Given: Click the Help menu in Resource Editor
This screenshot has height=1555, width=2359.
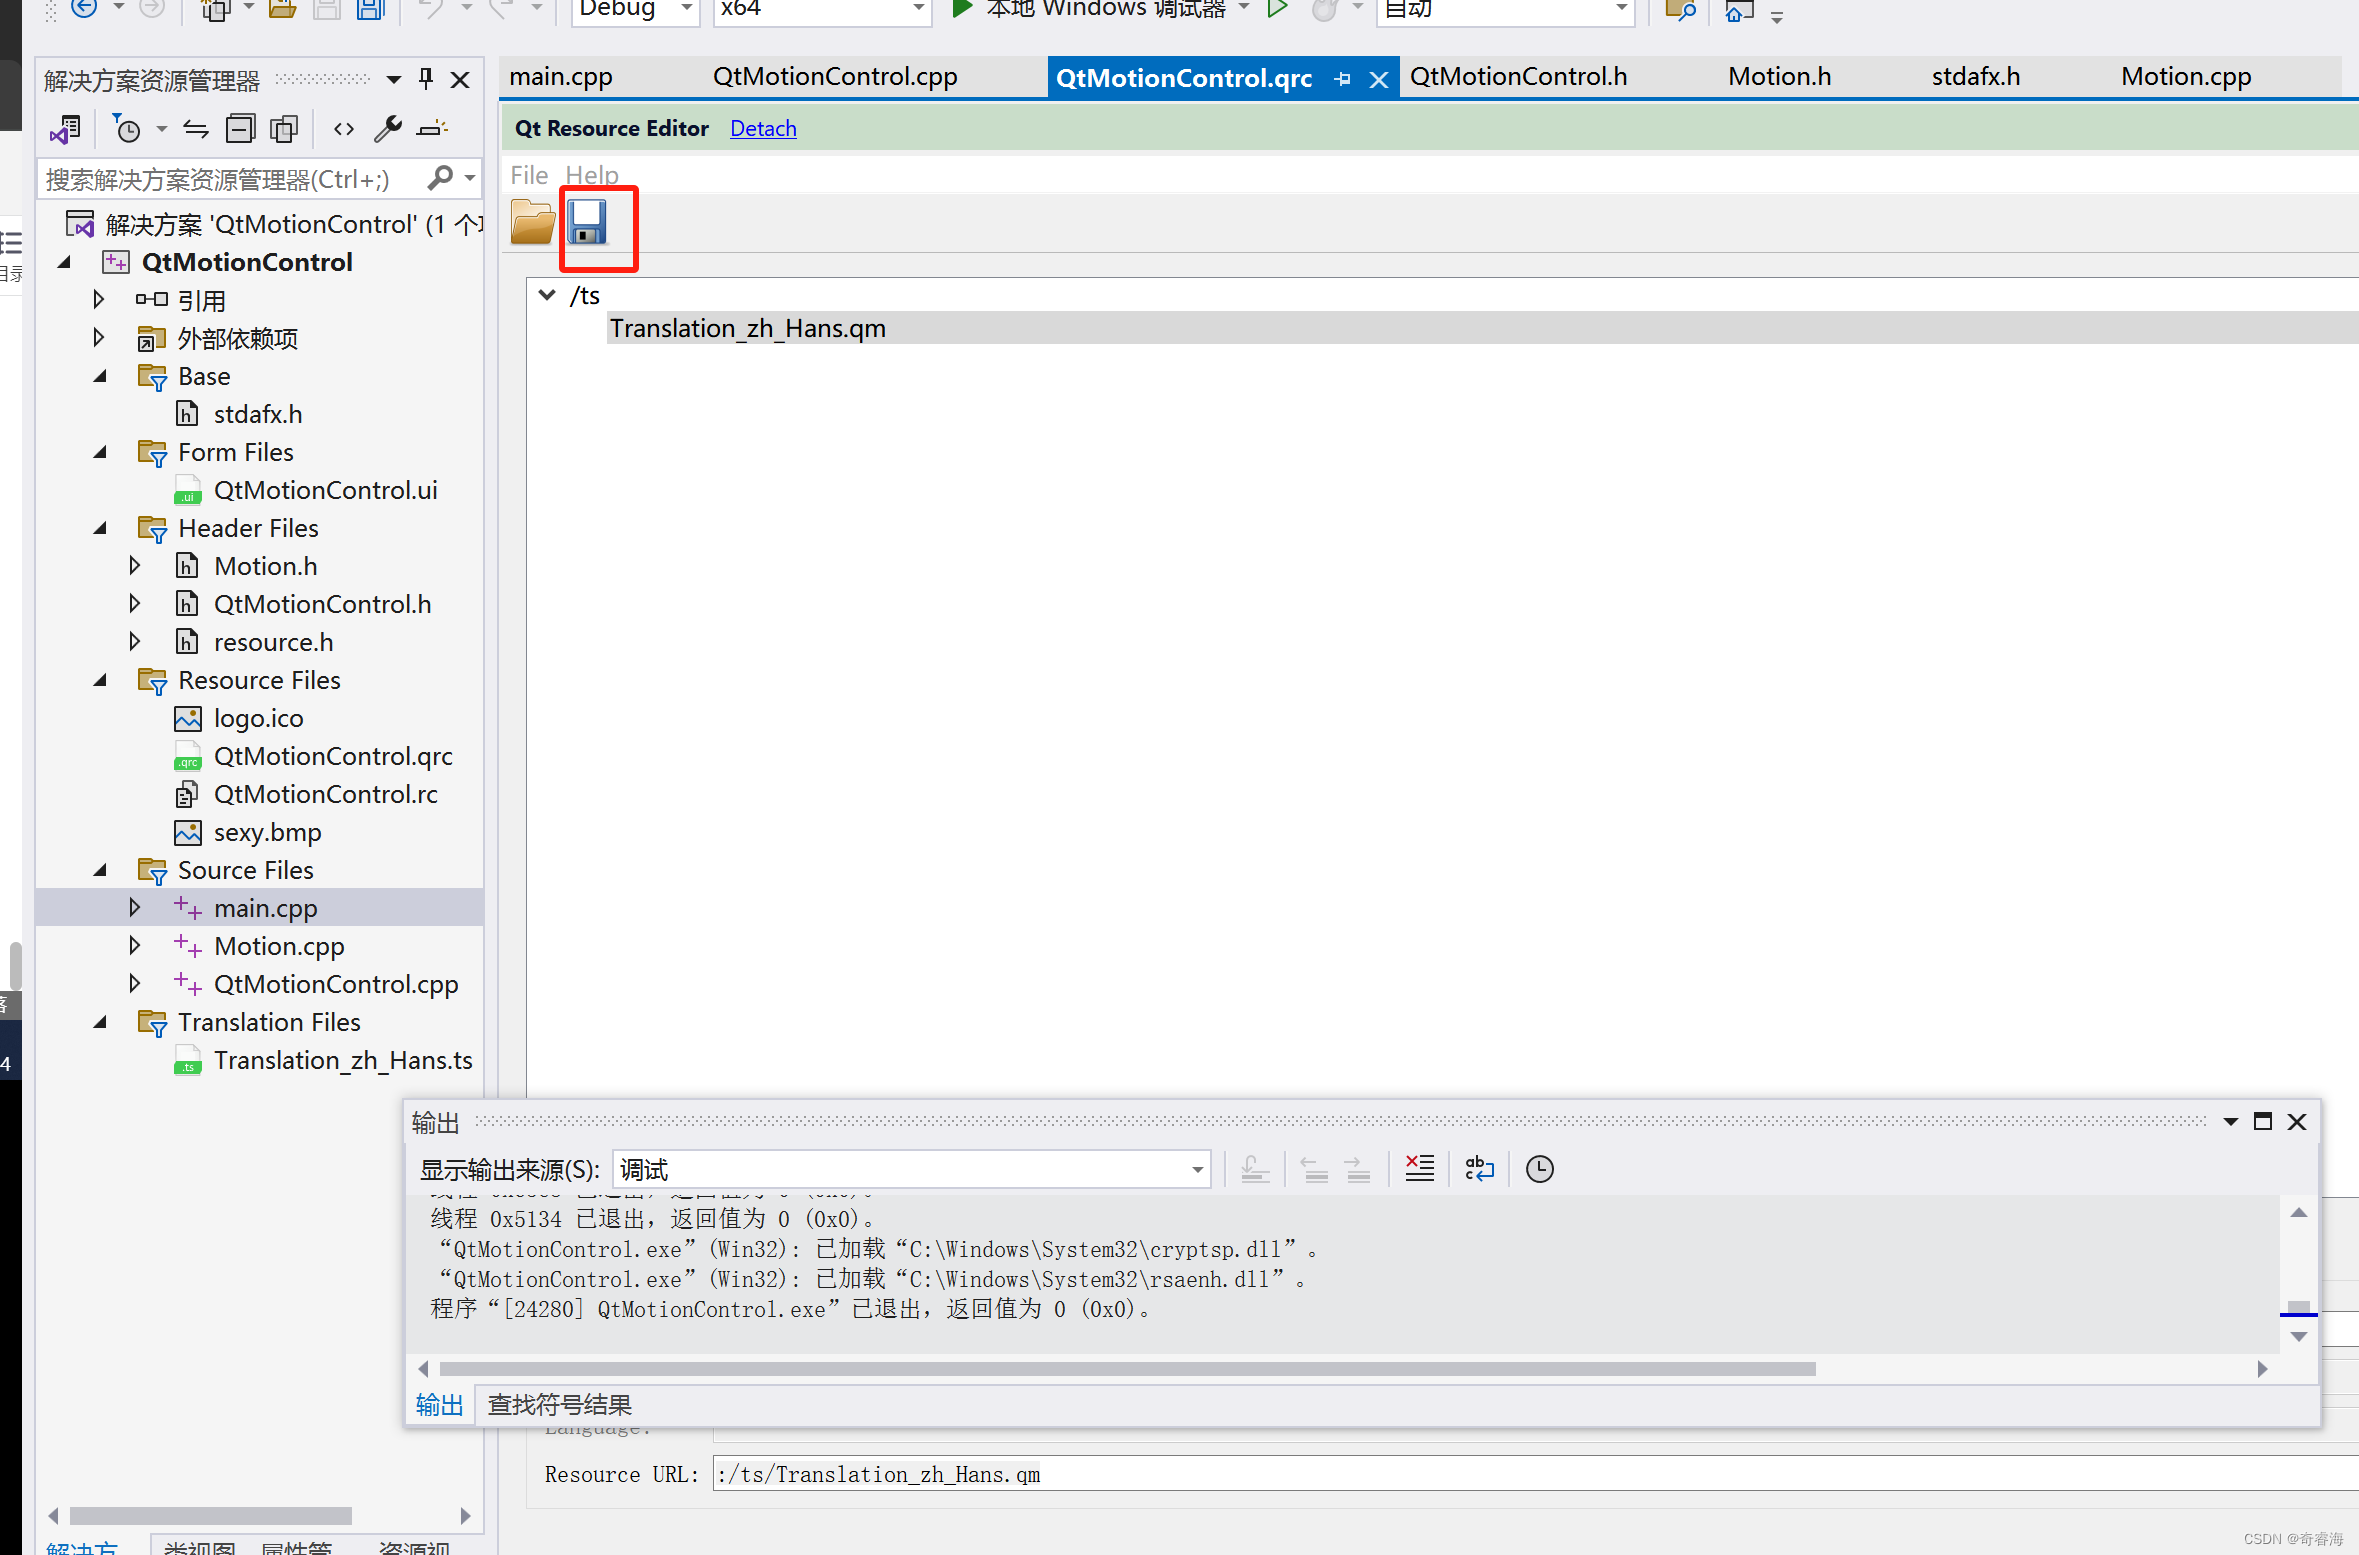Looking at the screenshot, I should [x=590, y=174].
